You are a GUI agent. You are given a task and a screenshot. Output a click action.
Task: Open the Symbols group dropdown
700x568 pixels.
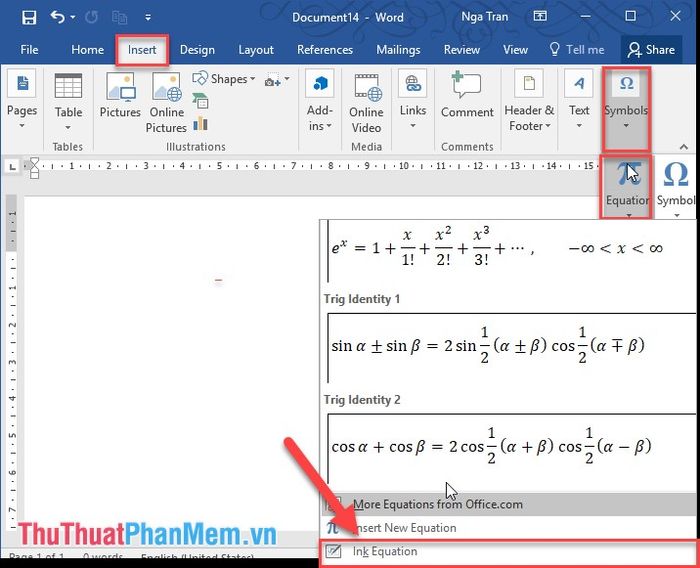(626, 109)
